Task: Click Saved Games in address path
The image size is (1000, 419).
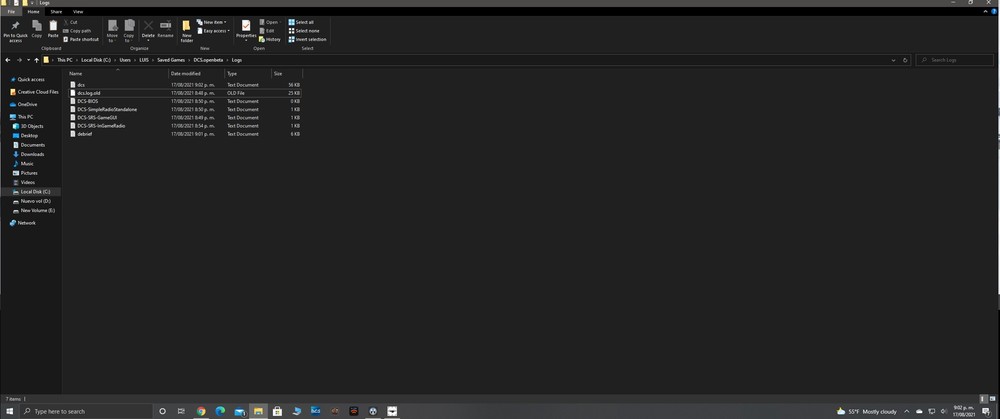Action: (171, 60)
